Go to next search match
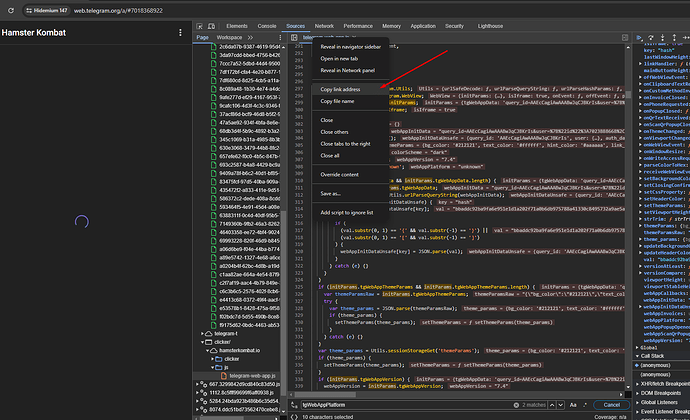This screenshot has height=420, width=690. pyautogui.click(x=561, y=405)
